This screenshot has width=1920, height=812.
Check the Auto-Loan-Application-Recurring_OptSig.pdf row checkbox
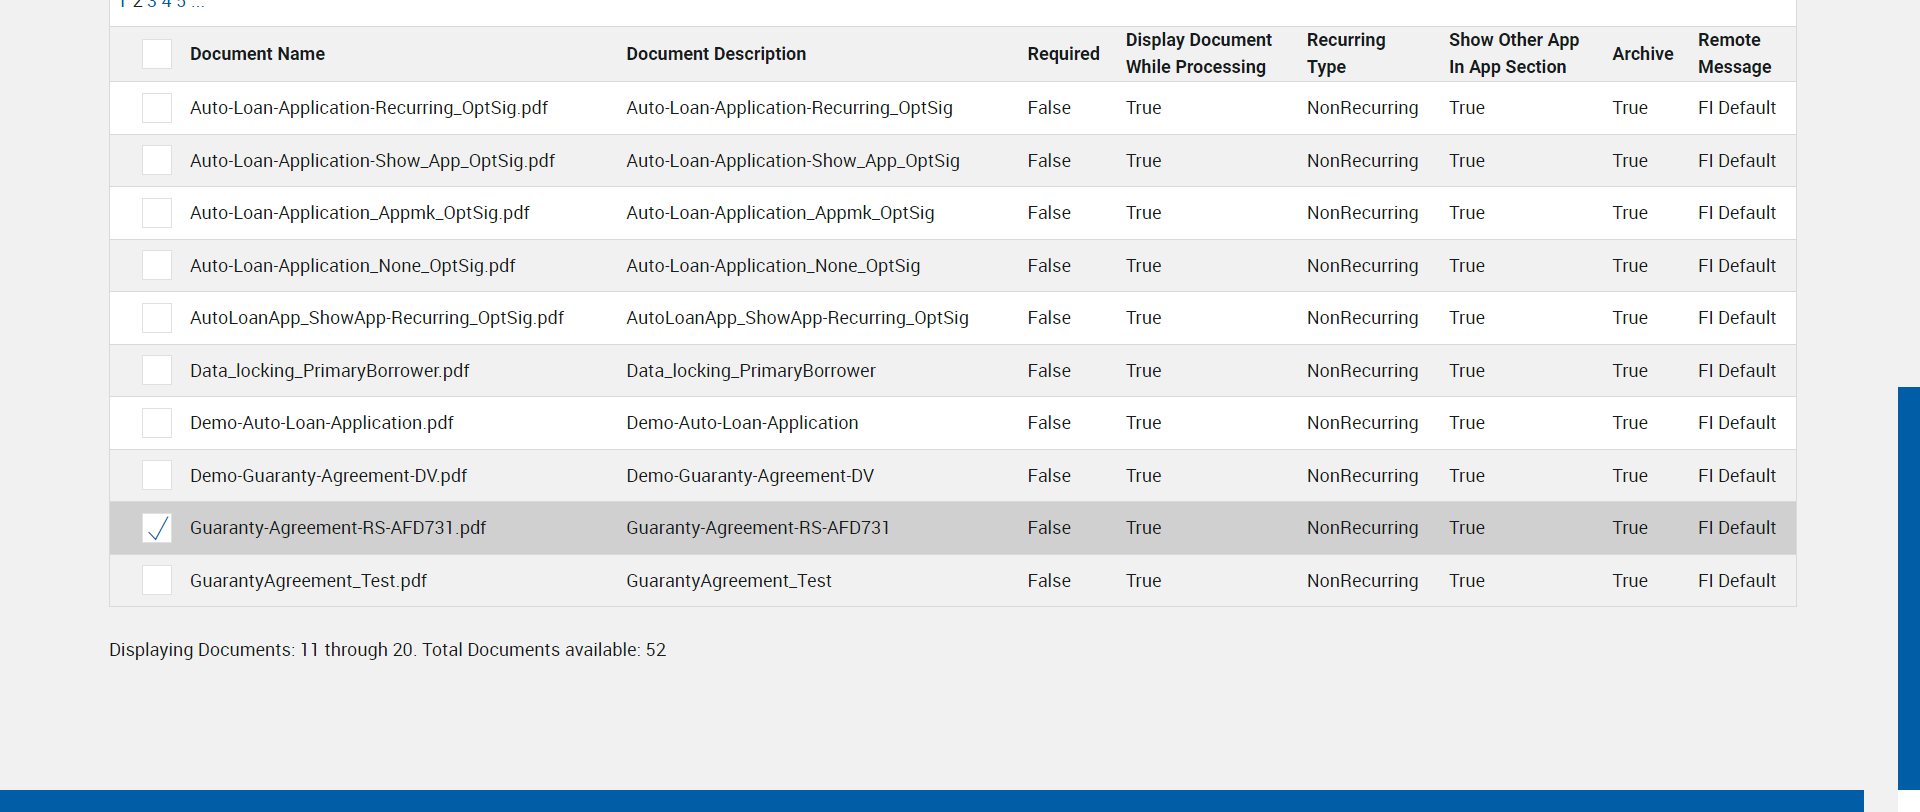tap(157, 108)
